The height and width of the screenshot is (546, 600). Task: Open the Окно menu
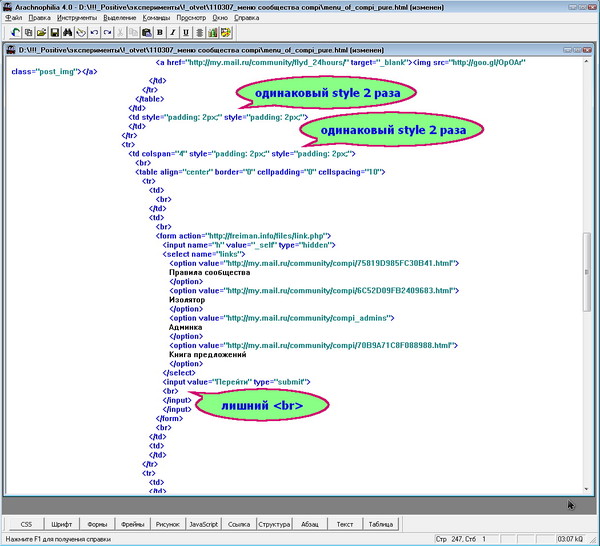click(220, 18)
